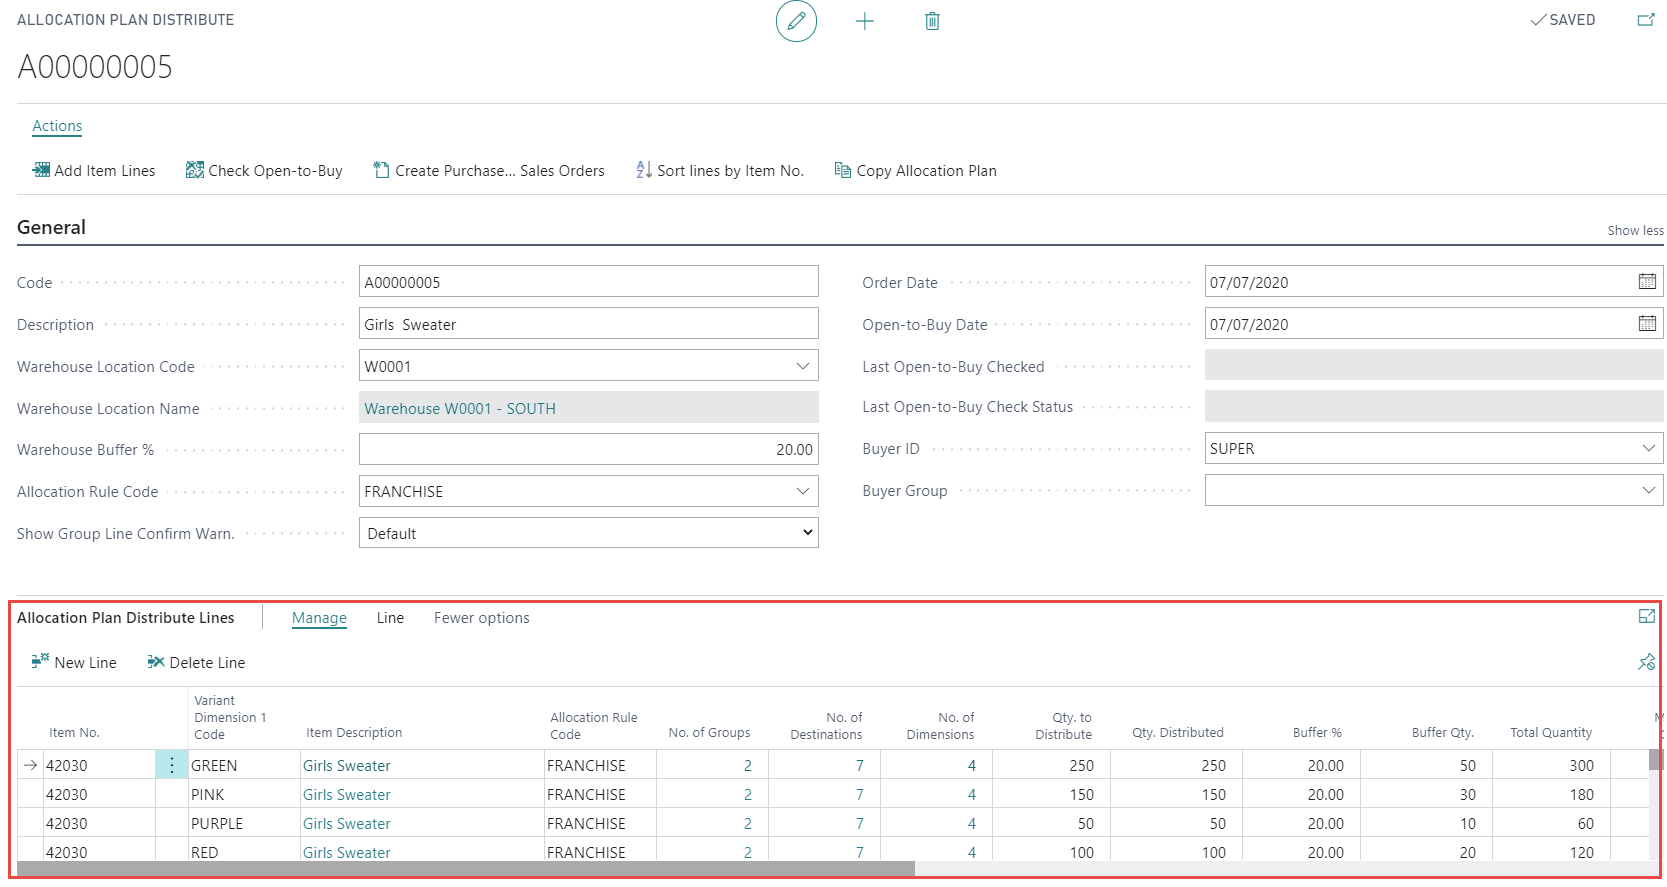Click Show less in General section
This screenshot has width=1667, height=887.
click(x=1635, y=230)
